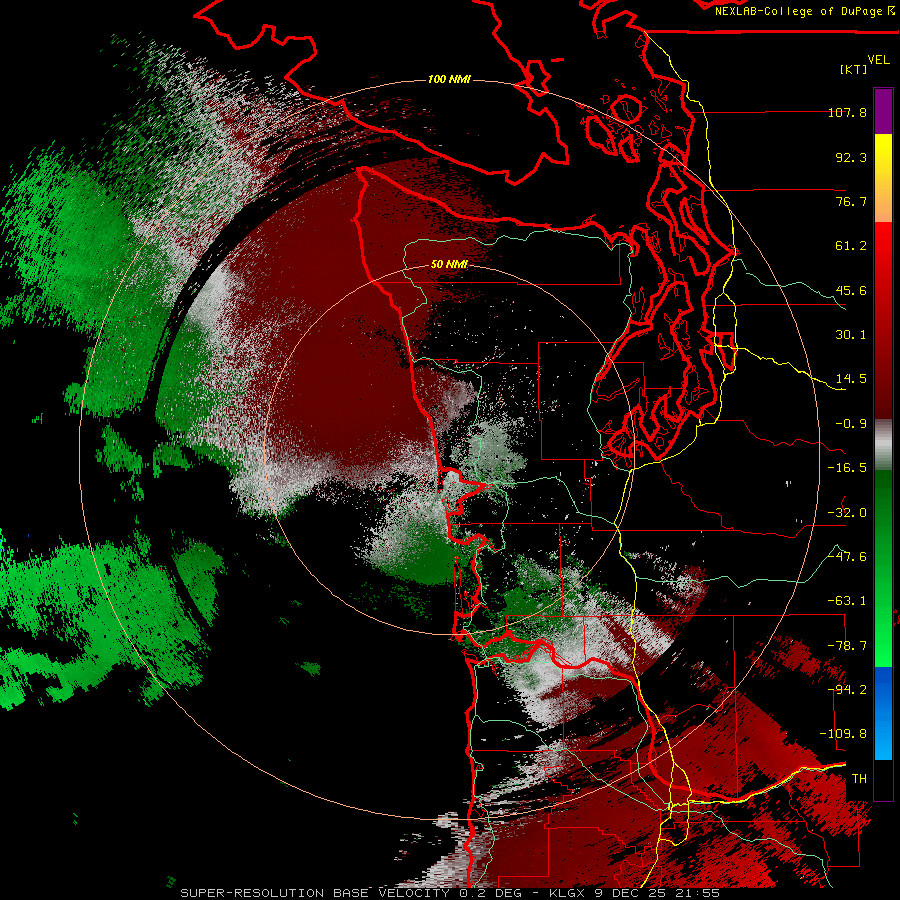Click the VEL legend title
The height and width of the screenshot is (900, 900).
(x=878, y=60)
